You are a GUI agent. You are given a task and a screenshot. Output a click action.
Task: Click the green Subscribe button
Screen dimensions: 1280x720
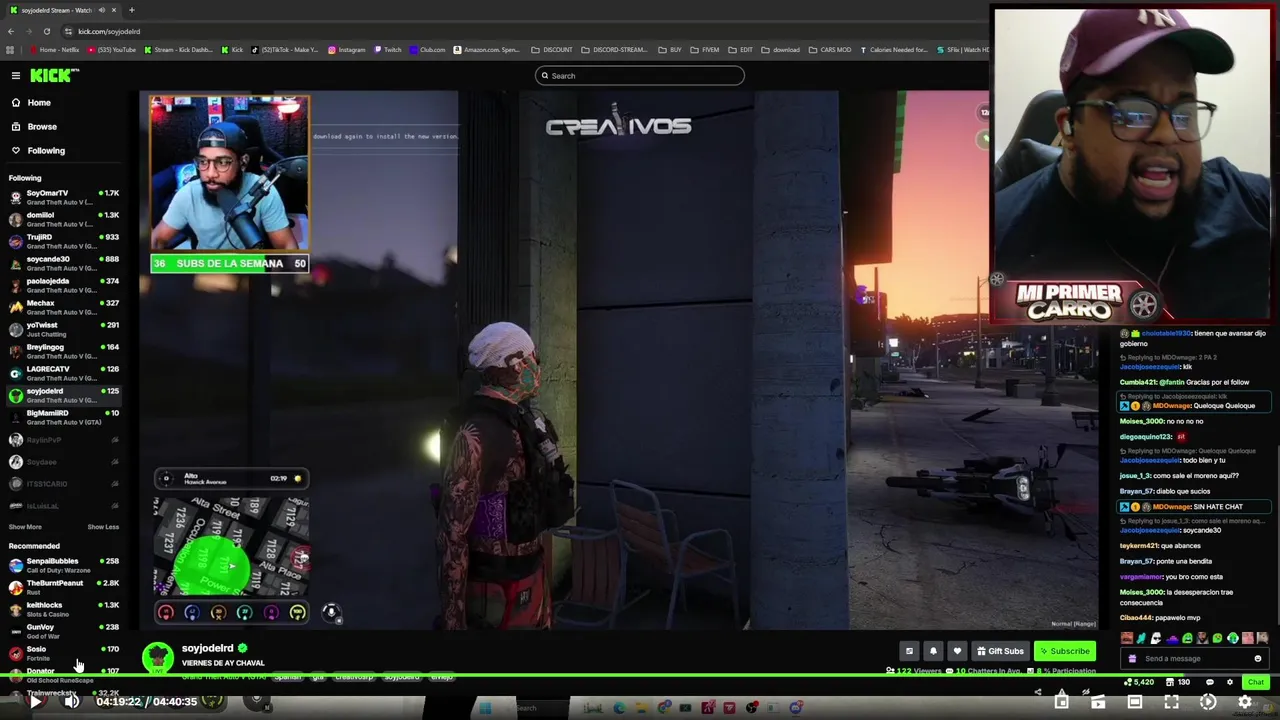[x=1064, y=652]
